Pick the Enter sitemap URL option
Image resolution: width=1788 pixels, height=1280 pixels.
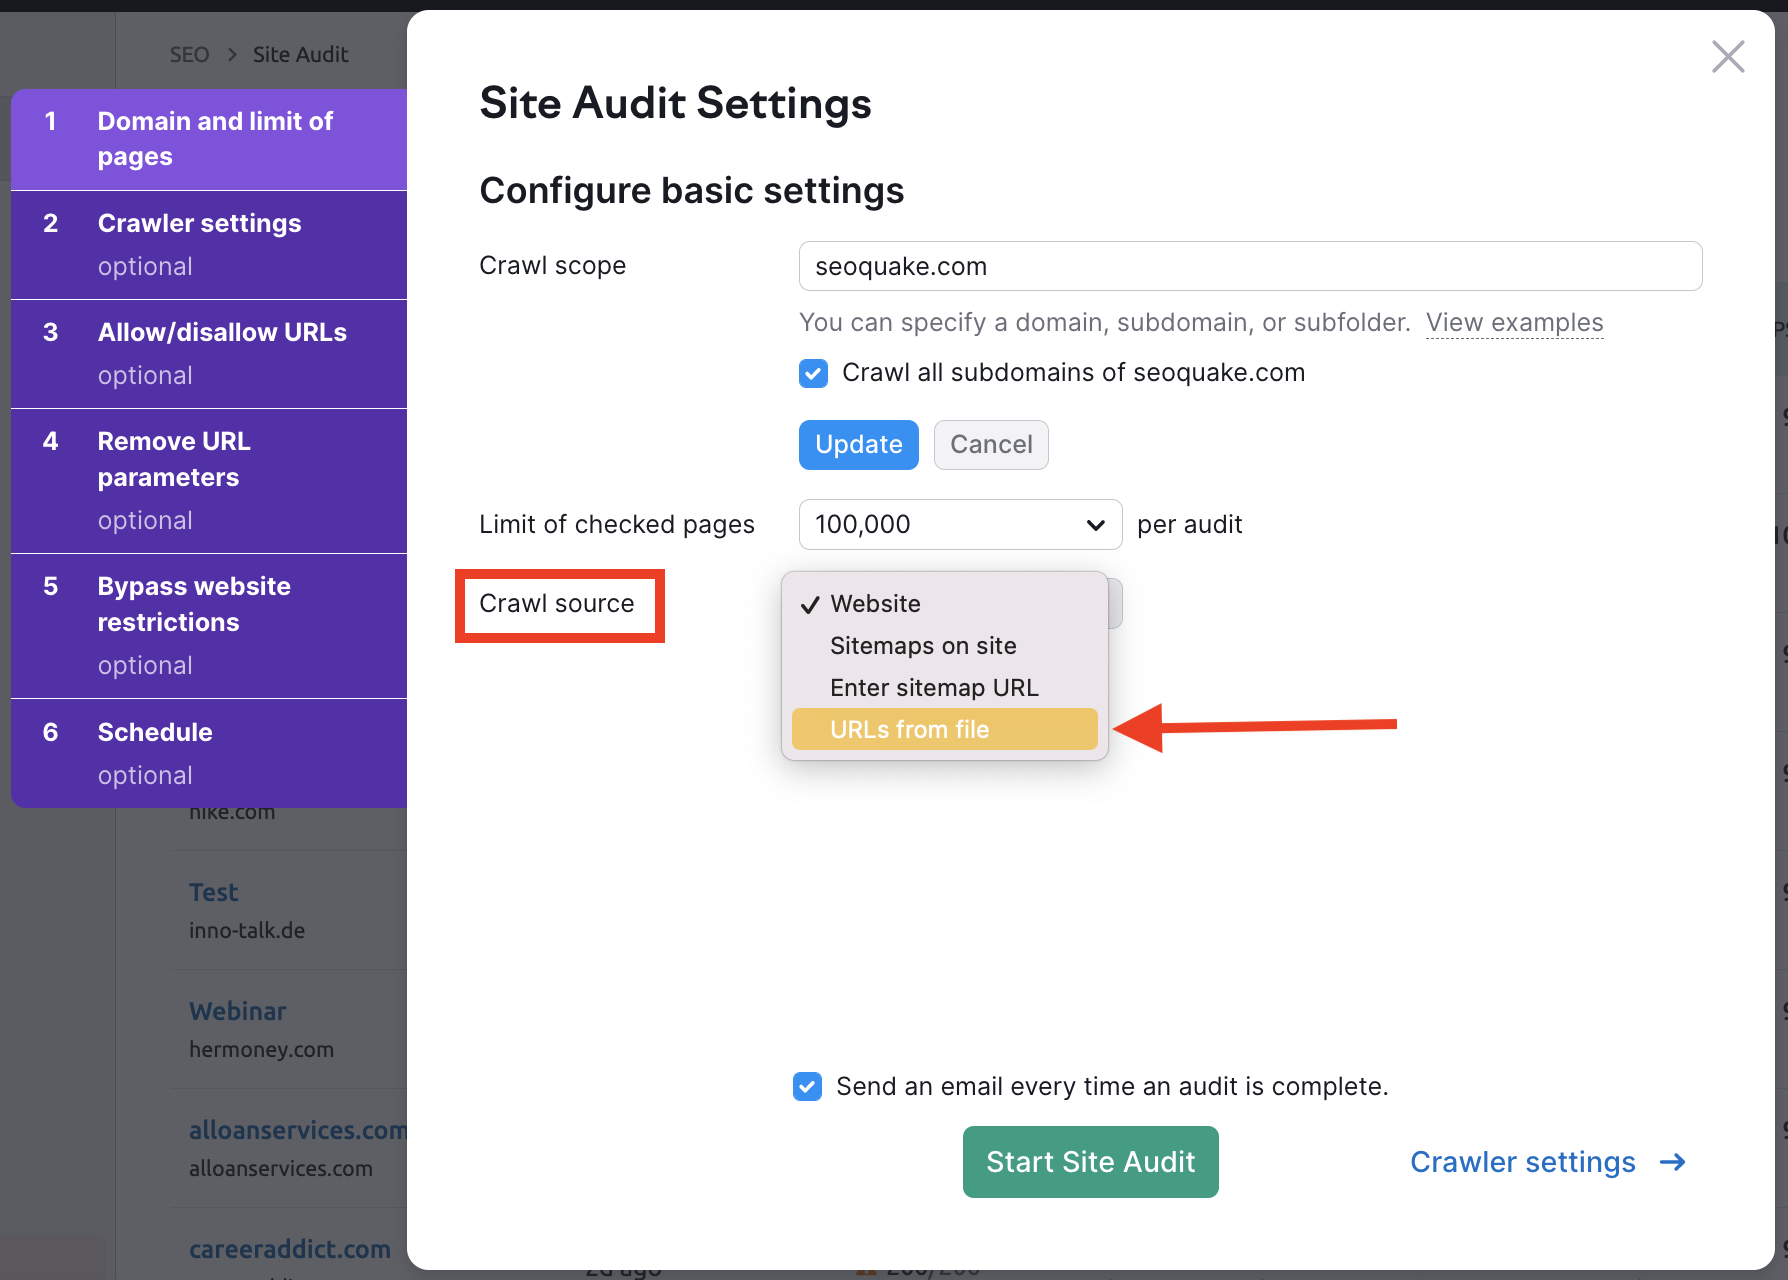coord(945,688)
